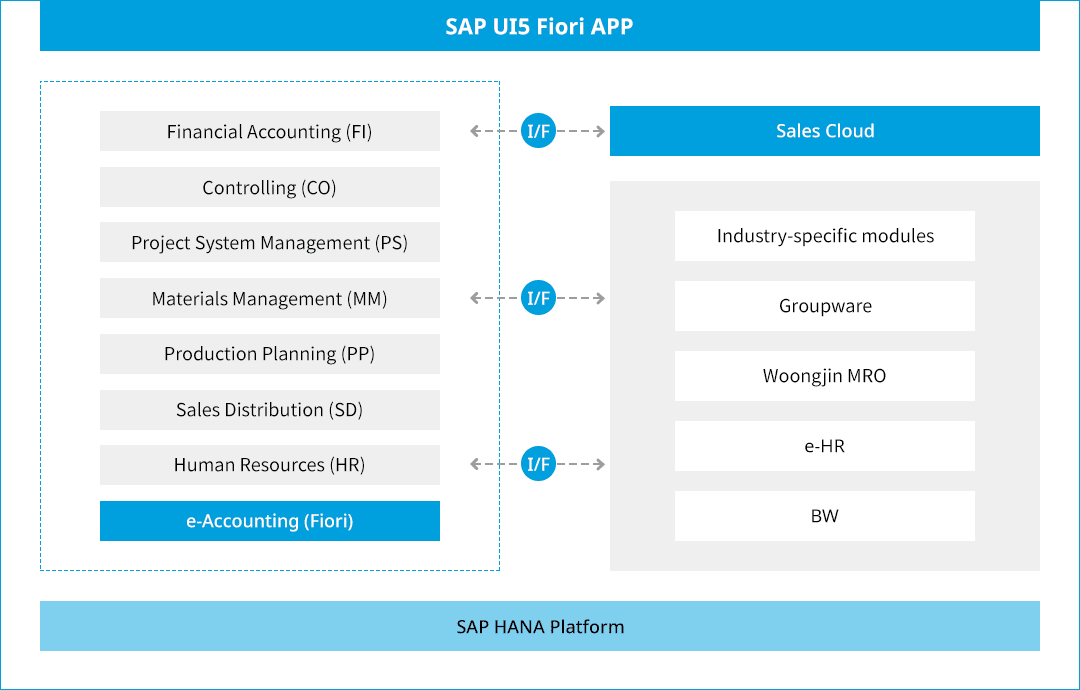Click the SAP HANA Platform bar
The width and height of the screenshot is (1080, 690).
pyautogui.click(x=539, y=626)
